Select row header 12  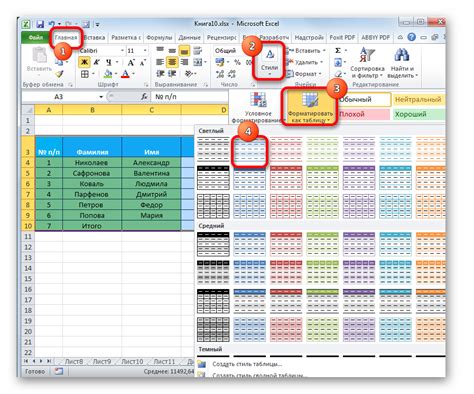coord(28,247)
